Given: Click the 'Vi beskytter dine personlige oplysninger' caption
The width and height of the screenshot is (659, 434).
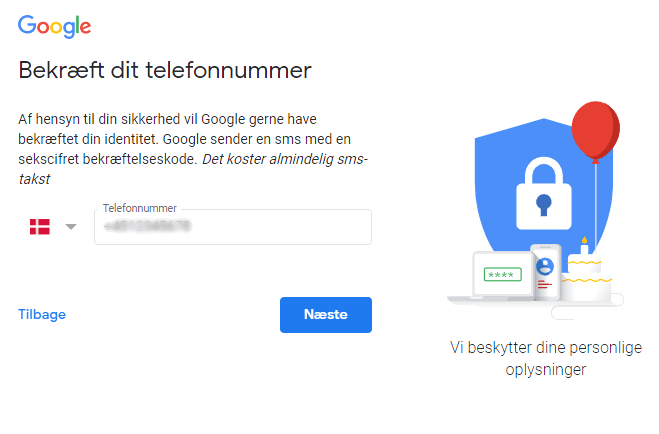Looking at the screenshot, I should click(x=544, y=359).
